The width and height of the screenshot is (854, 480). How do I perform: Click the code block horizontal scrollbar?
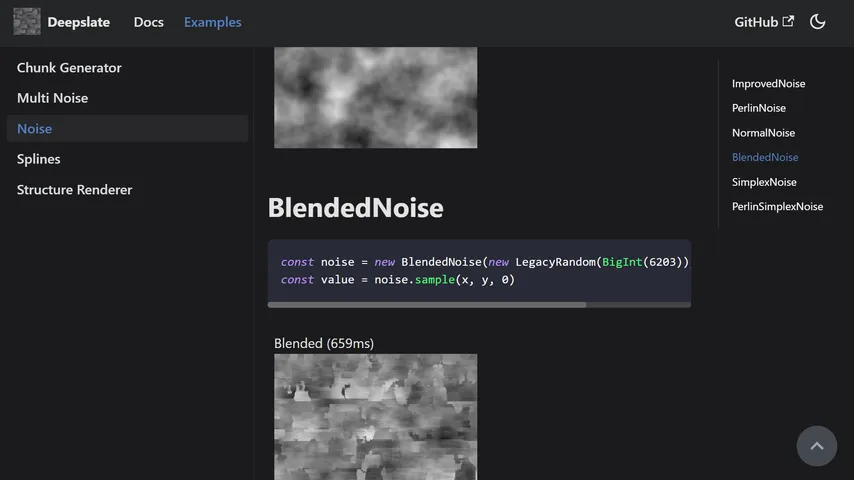(427, 305)
